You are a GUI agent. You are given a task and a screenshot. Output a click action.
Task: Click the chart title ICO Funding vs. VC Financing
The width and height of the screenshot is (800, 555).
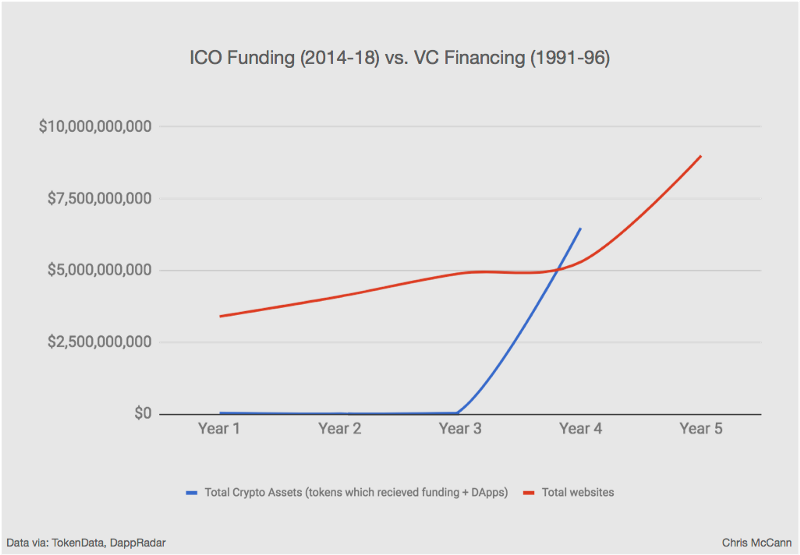(x=399, y=58)
